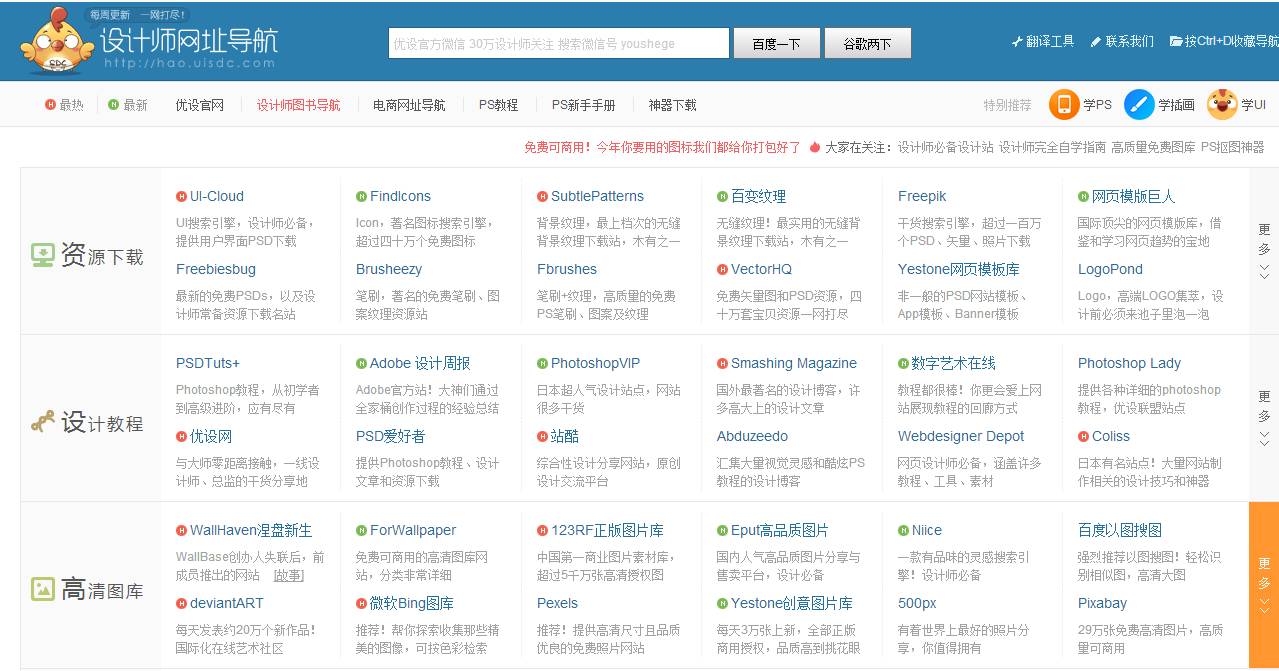
Task: Click the badge icon beside 百变纹理
Action: pyautogui.click(x=722, y=197)
